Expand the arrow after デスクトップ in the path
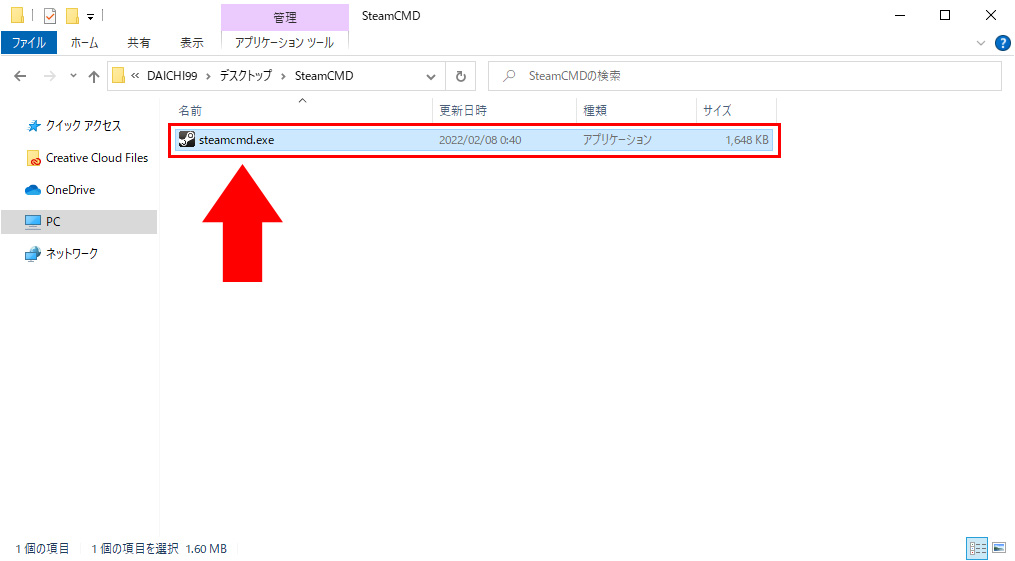Screen dimensions: 1015x561 coord(284,76)
